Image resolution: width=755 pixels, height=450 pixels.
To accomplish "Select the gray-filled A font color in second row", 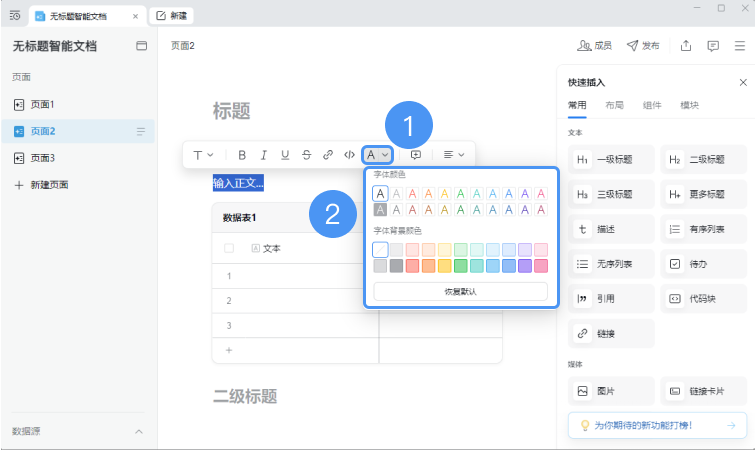I will tap(380, 210).
